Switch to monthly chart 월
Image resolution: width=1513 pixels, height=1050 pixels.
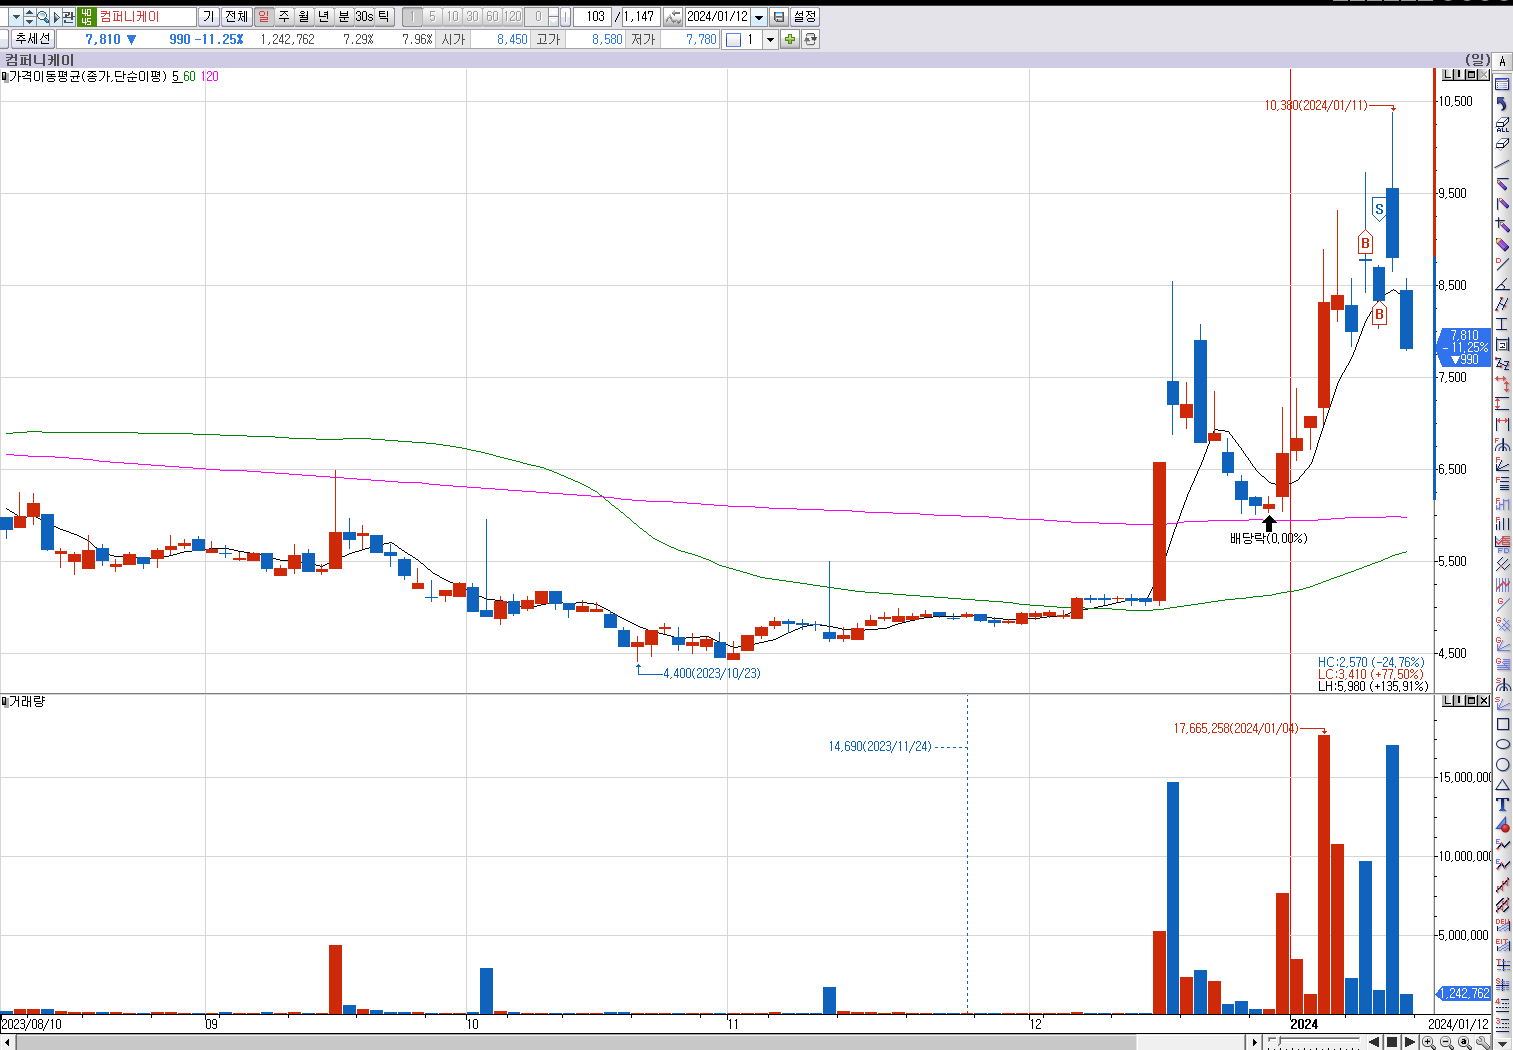coord(303,17)
